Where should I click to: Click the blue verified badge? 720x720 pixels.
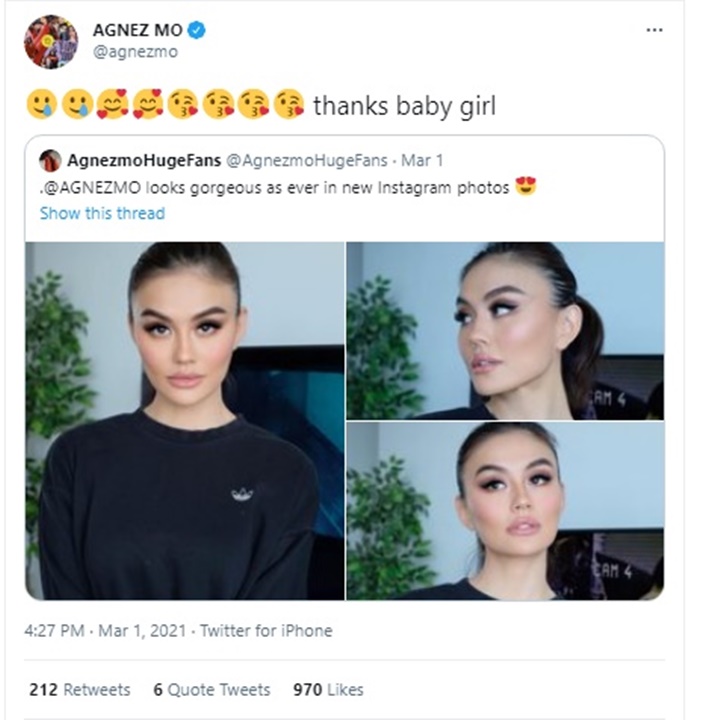[197, 31]
